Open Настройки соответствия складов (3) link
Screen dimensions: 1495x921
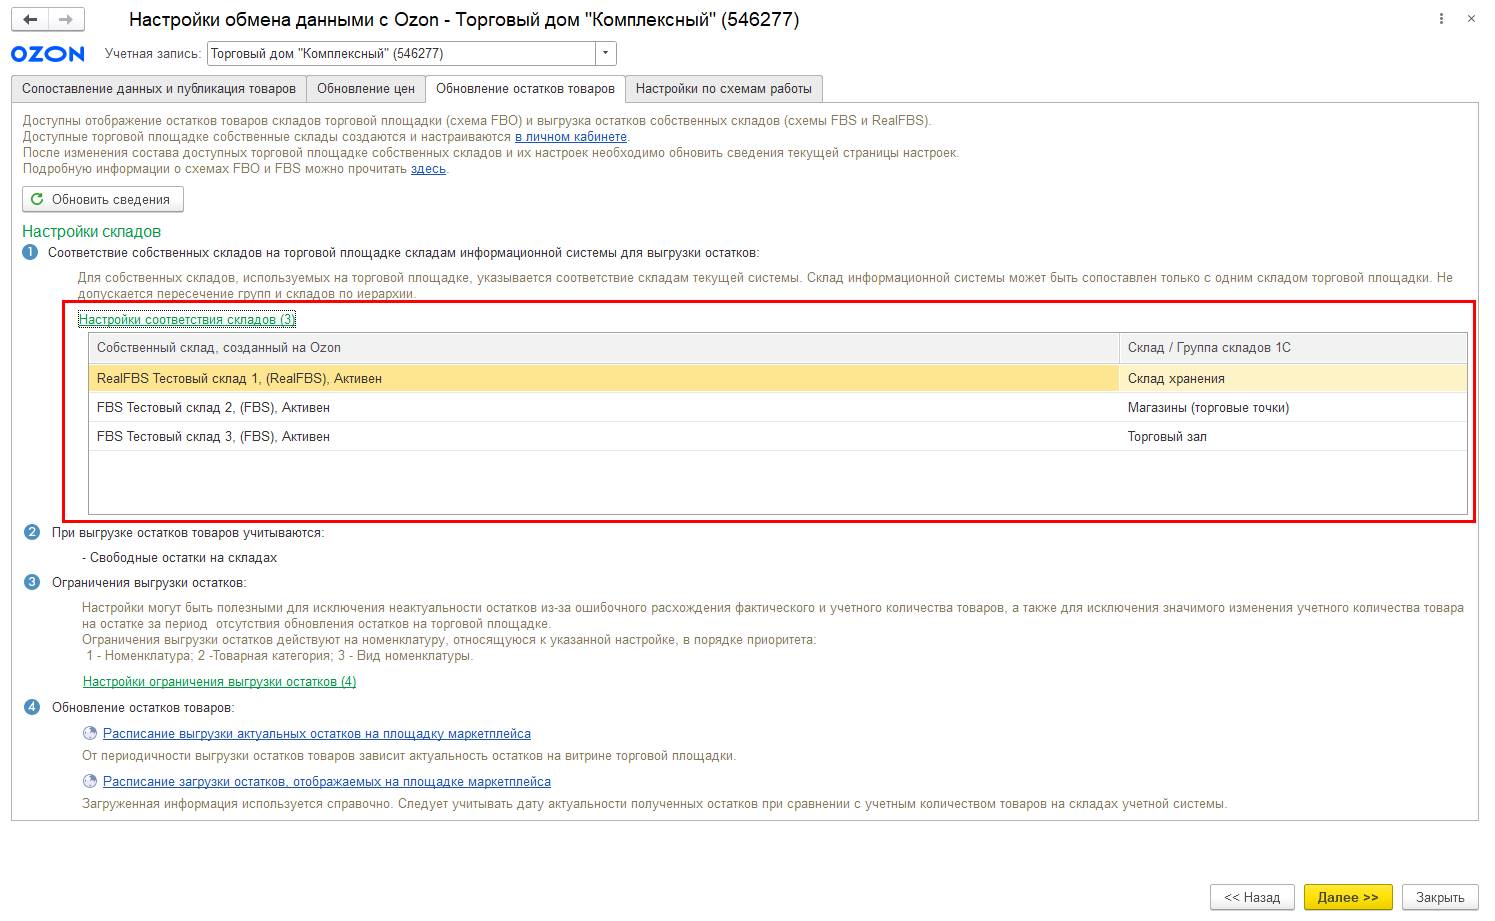coord(187,320)
